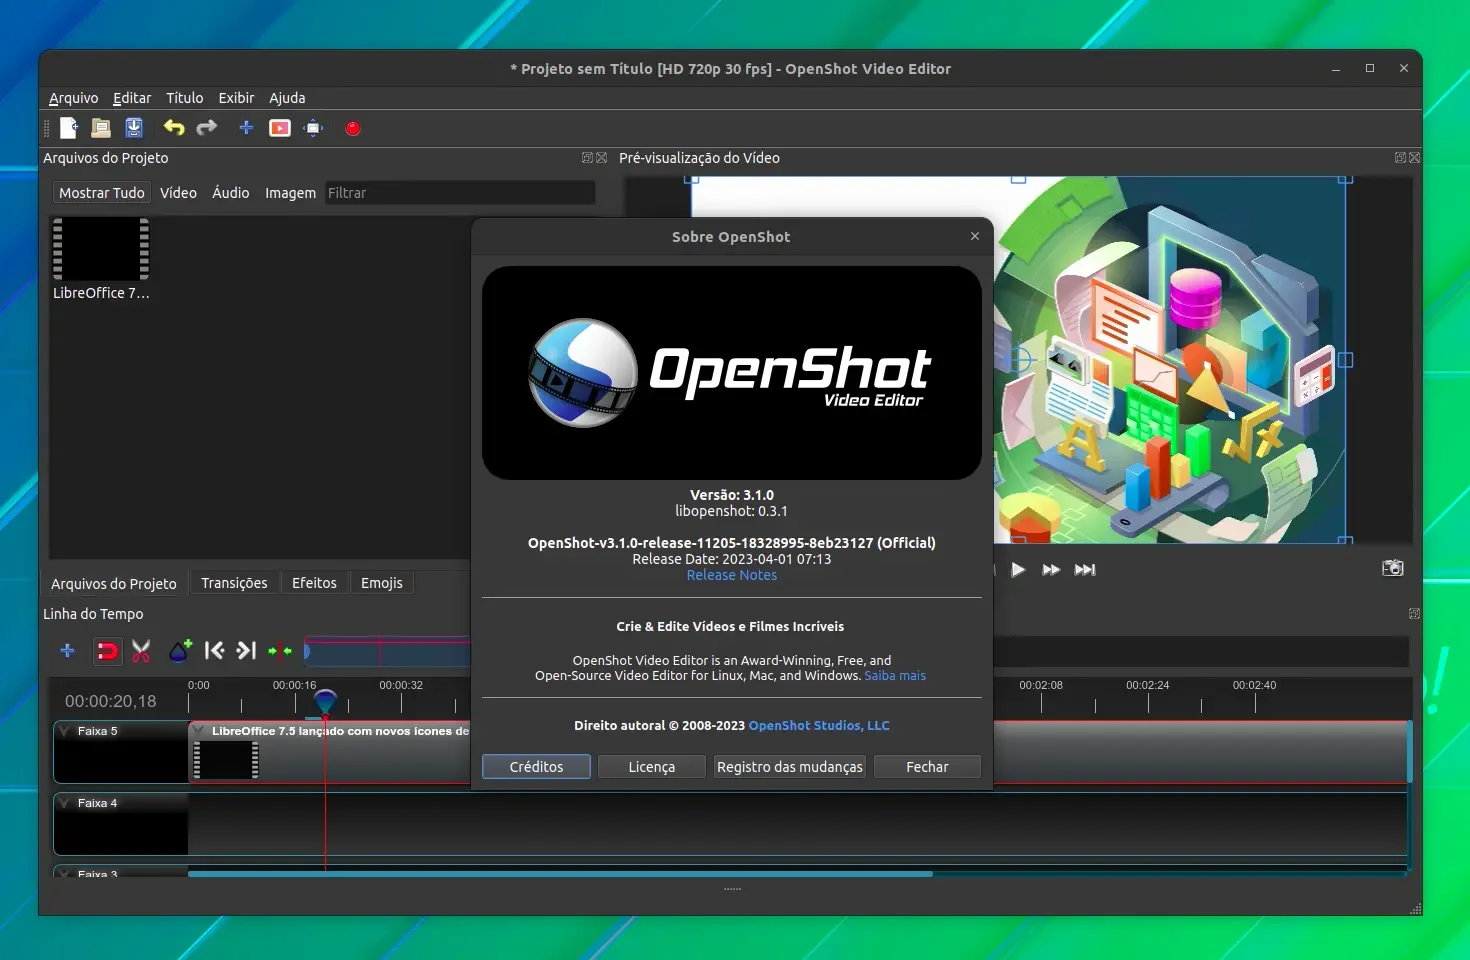Screen dimensions: 1470x960
Task: Float the Linha do Tempo panel icon
Action: click(x=1414, y=614)
